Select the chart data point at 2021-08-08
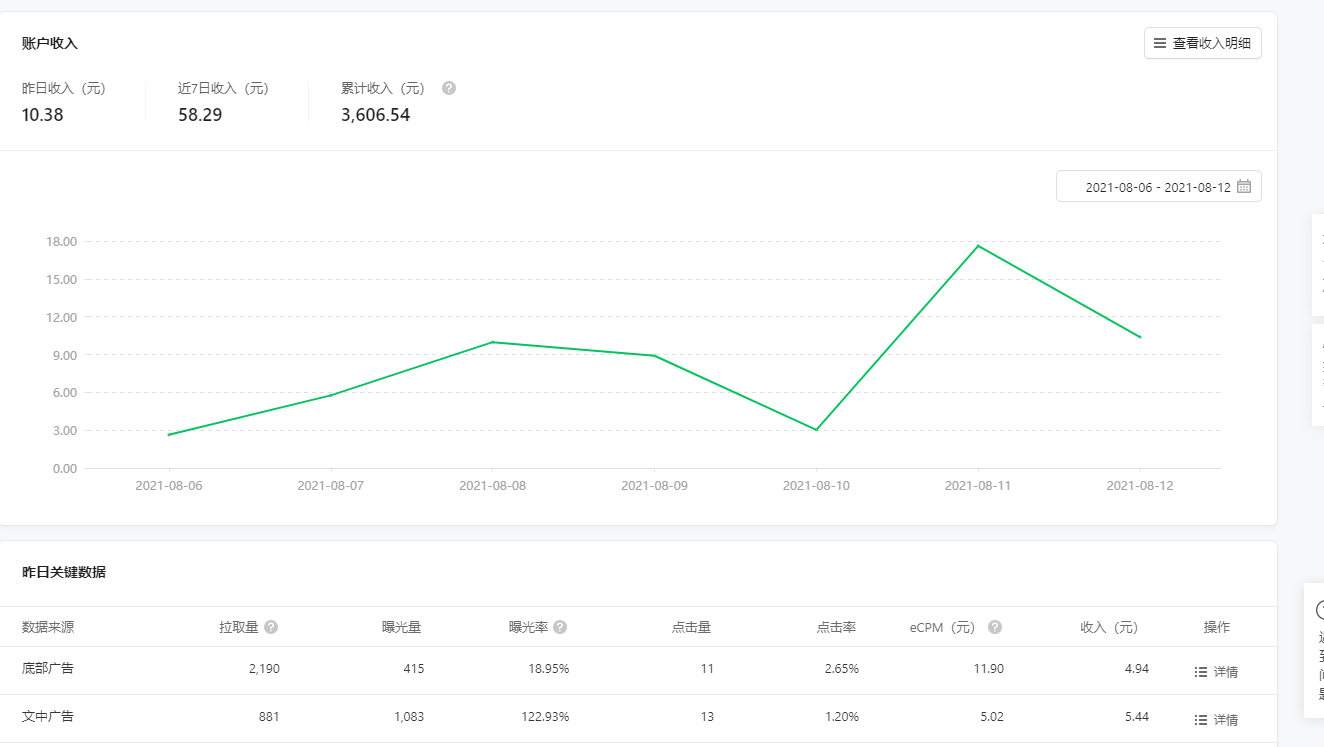1324x747 pixels. (492, 342)
